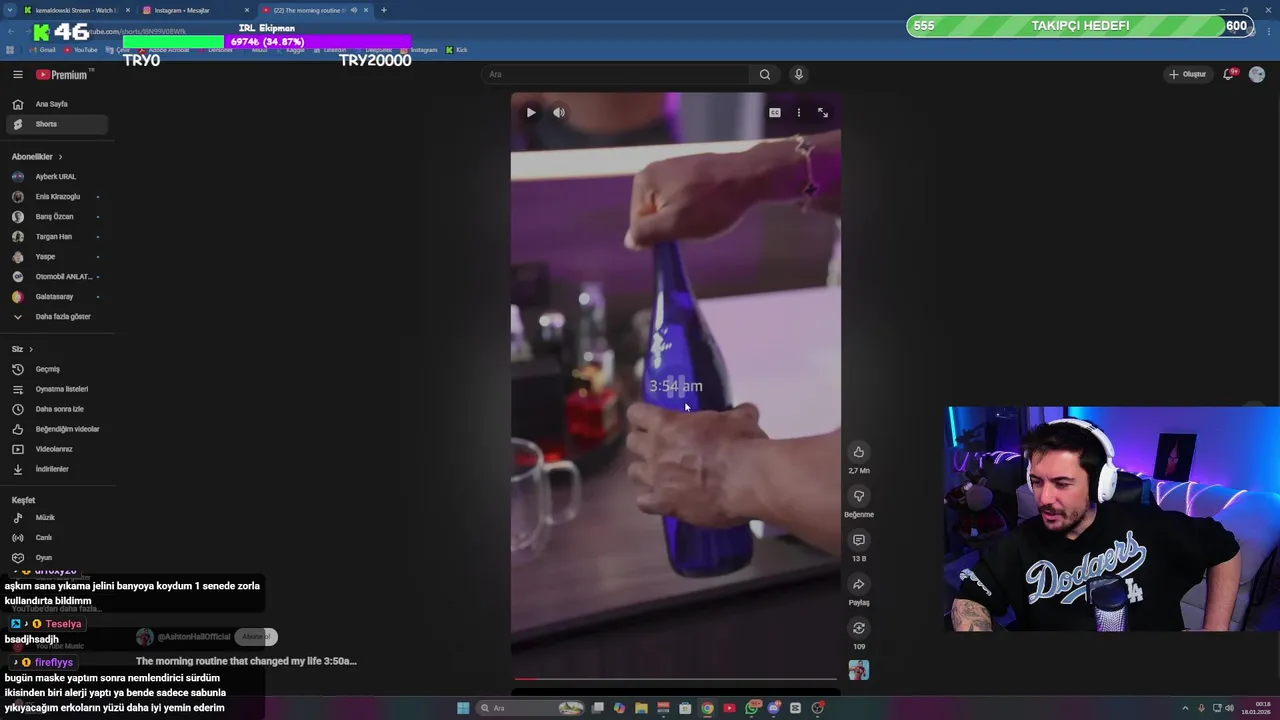Open the @AshtonHallOfficial channel link
Viewport: 1280px width, 720px height.
(x=194, y=637)
